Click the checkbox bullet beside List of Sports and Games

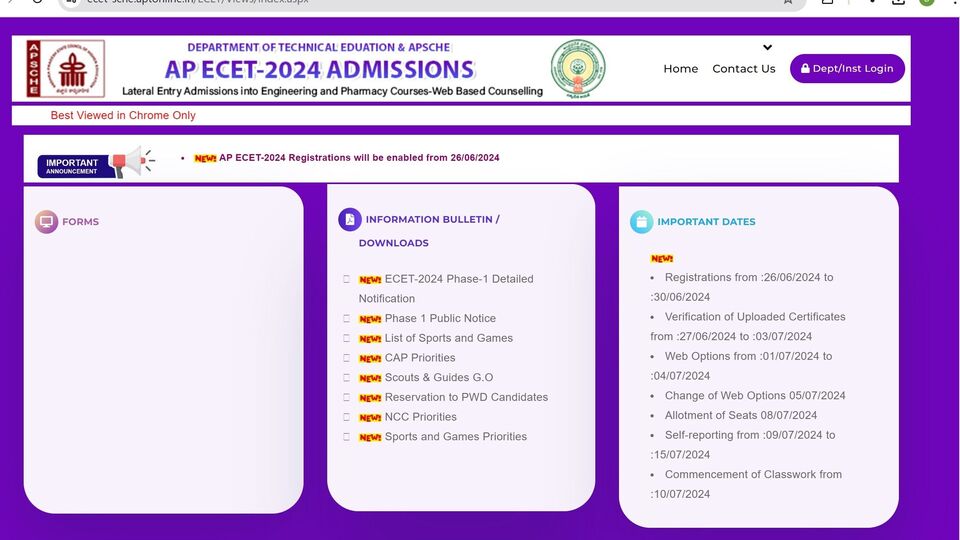pos(347,338)
